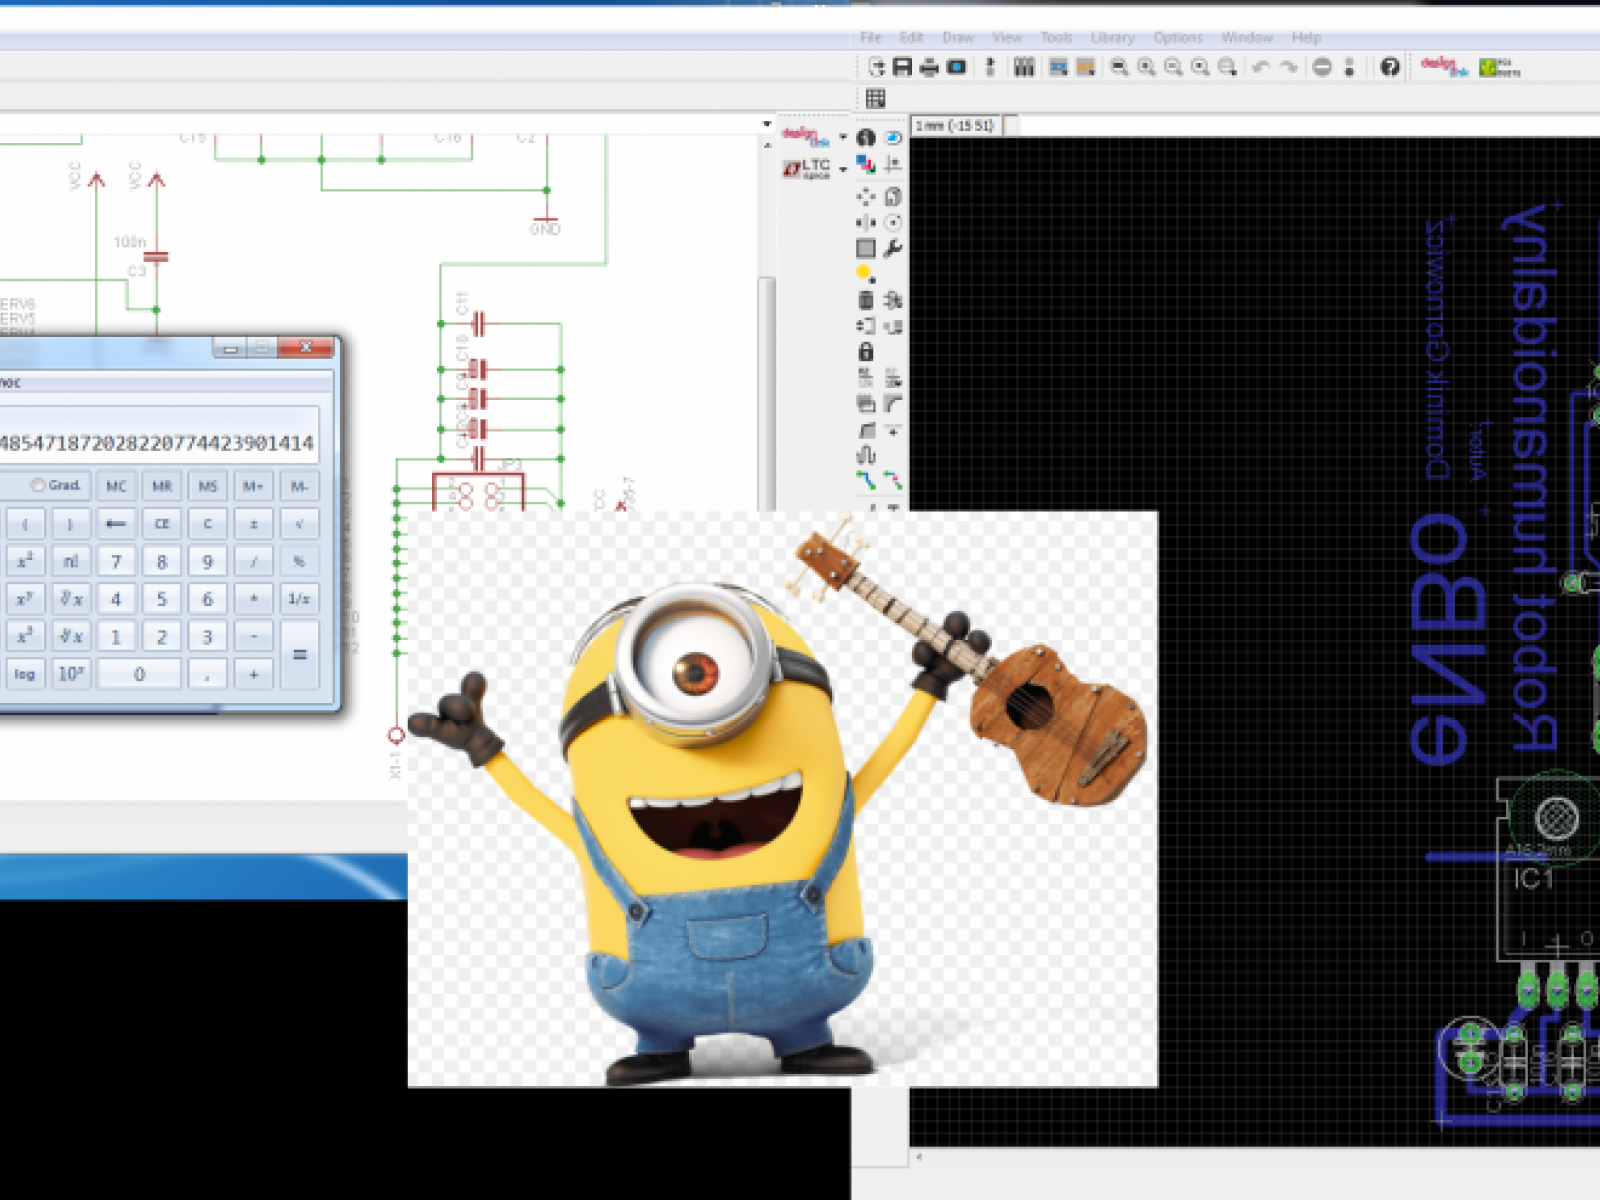Open the grid settings icon

coord(876,98)
